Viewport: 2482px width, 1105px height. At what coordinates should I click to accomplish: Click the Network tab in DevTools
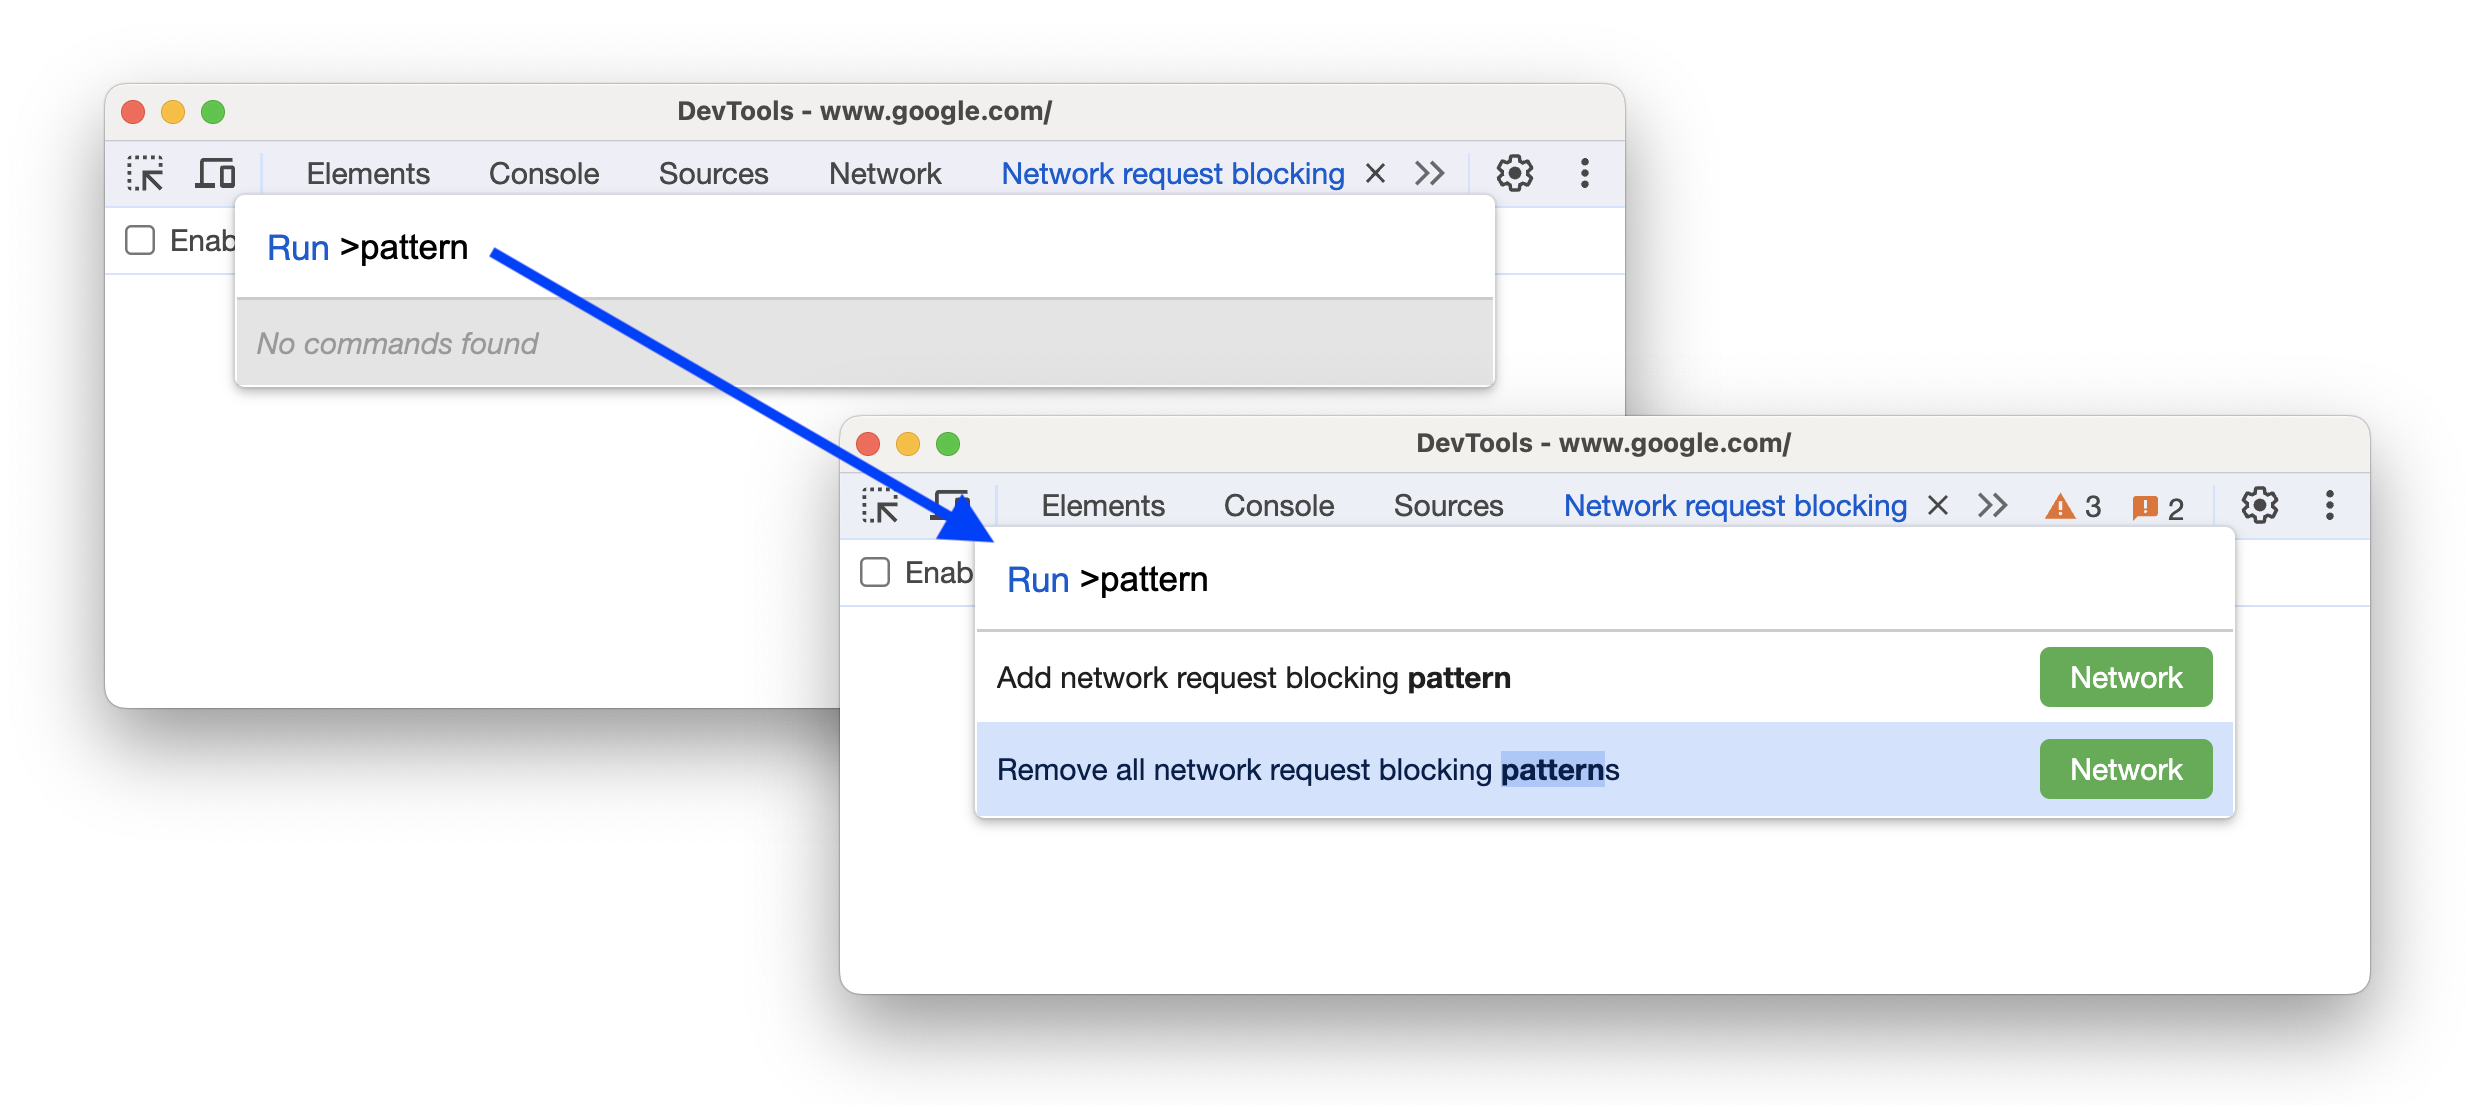click(x=880, y=173)
